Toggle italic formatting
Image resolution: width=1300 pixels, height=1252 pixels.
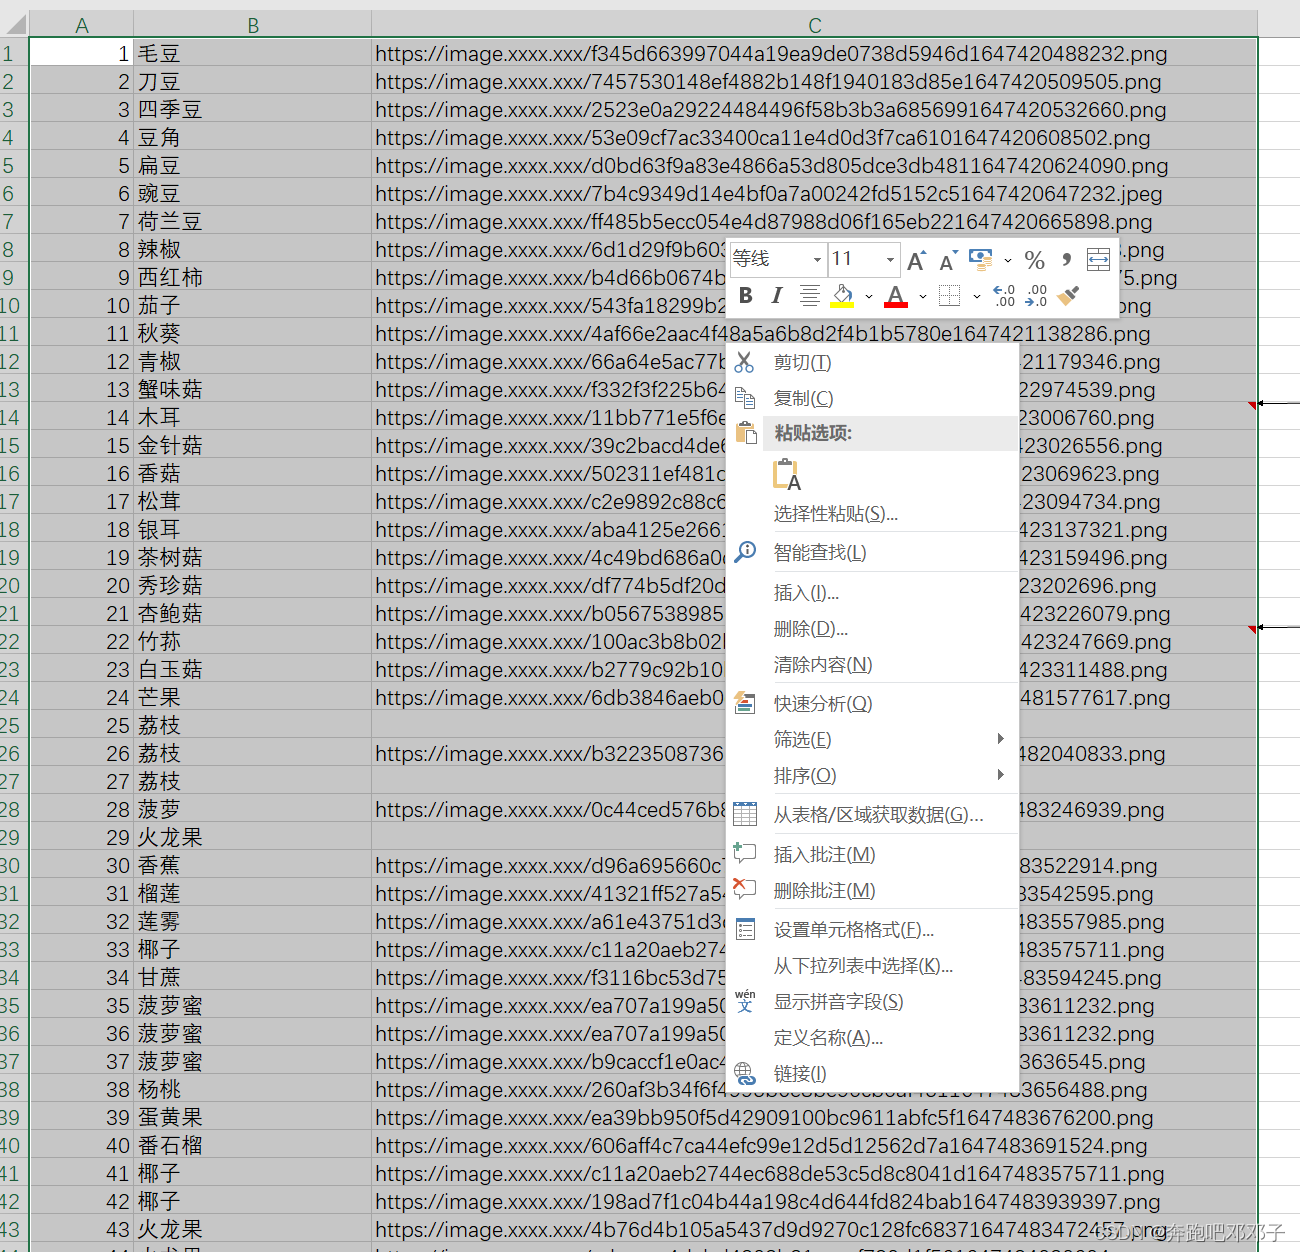pyautogui.click(x=777, y=295)
